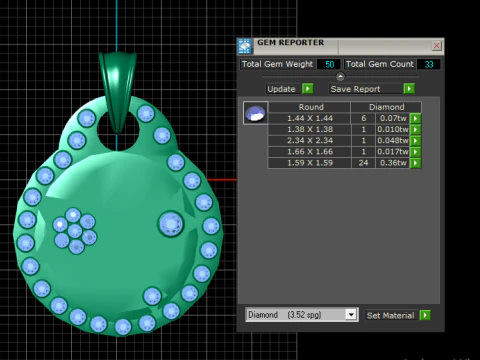Click the 0.048tw weight cell
Screen dimensions: 480x360
393,141
